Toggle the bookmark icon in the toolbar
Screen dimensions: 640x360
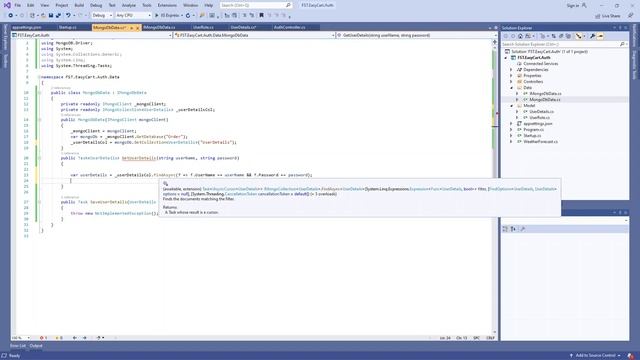(x=262, y=16)
